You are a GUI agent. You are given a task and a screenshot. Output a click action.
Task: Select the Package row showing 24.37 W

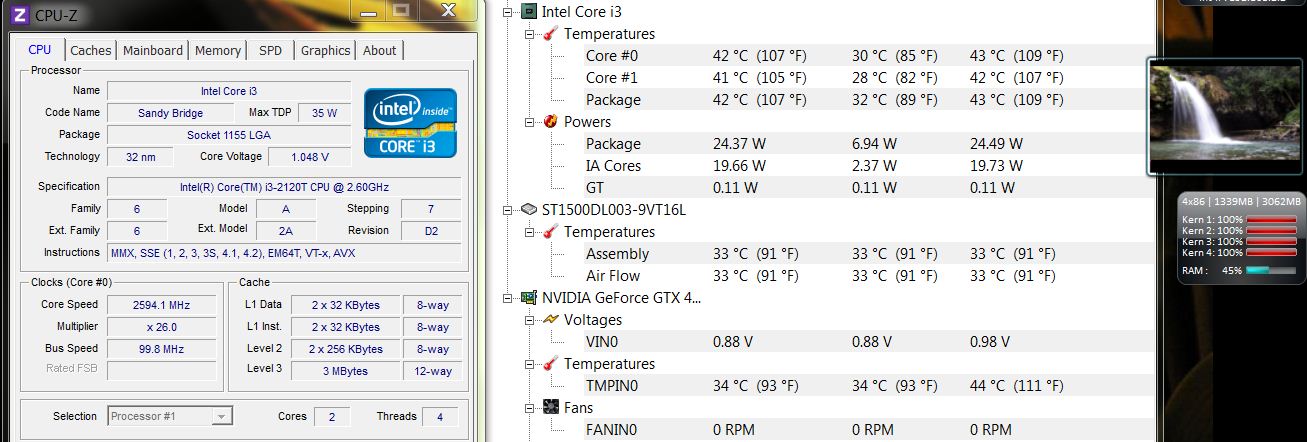coord(868,144)
